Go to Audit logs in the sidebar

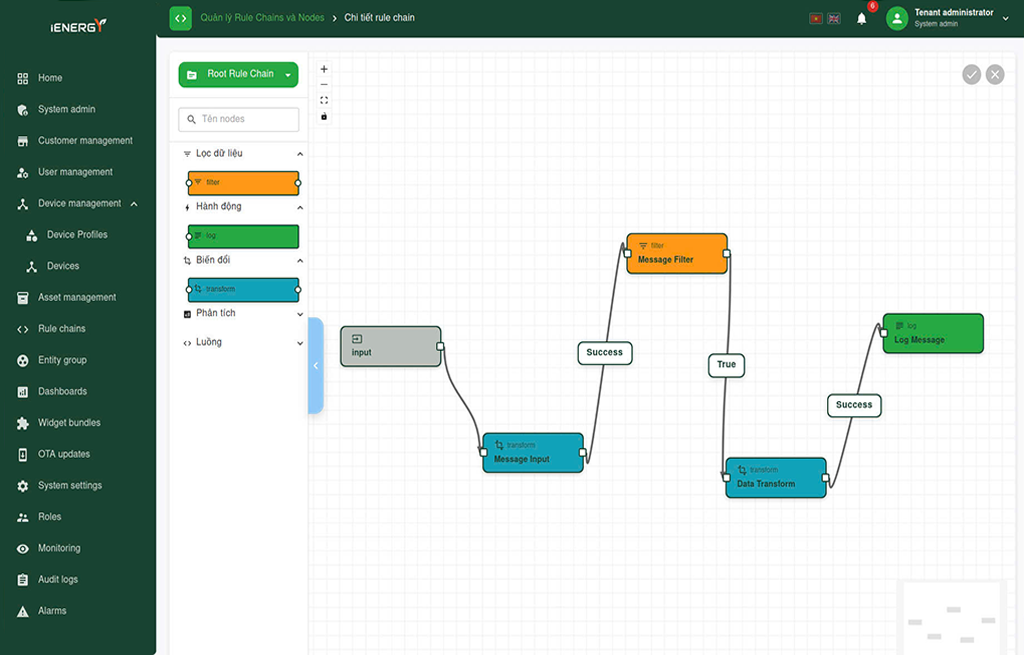(57, 579)
